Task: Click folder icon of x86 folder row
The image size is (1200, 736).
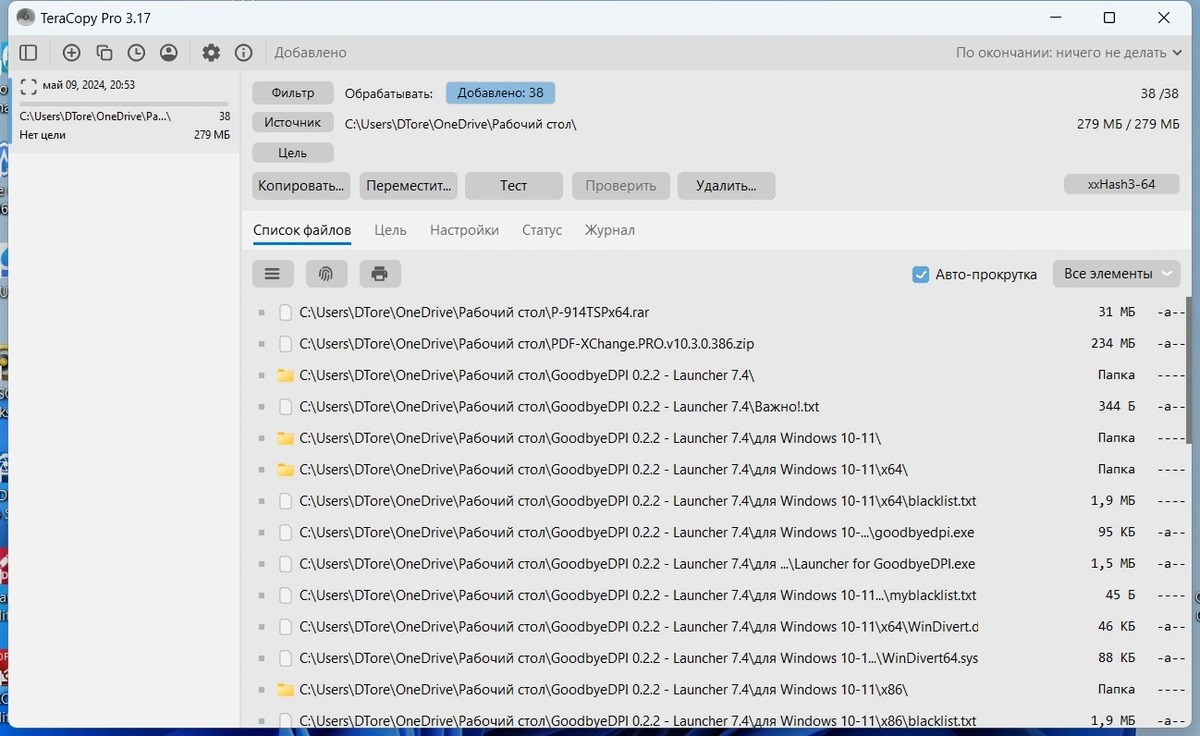Action: pos(285,690)
